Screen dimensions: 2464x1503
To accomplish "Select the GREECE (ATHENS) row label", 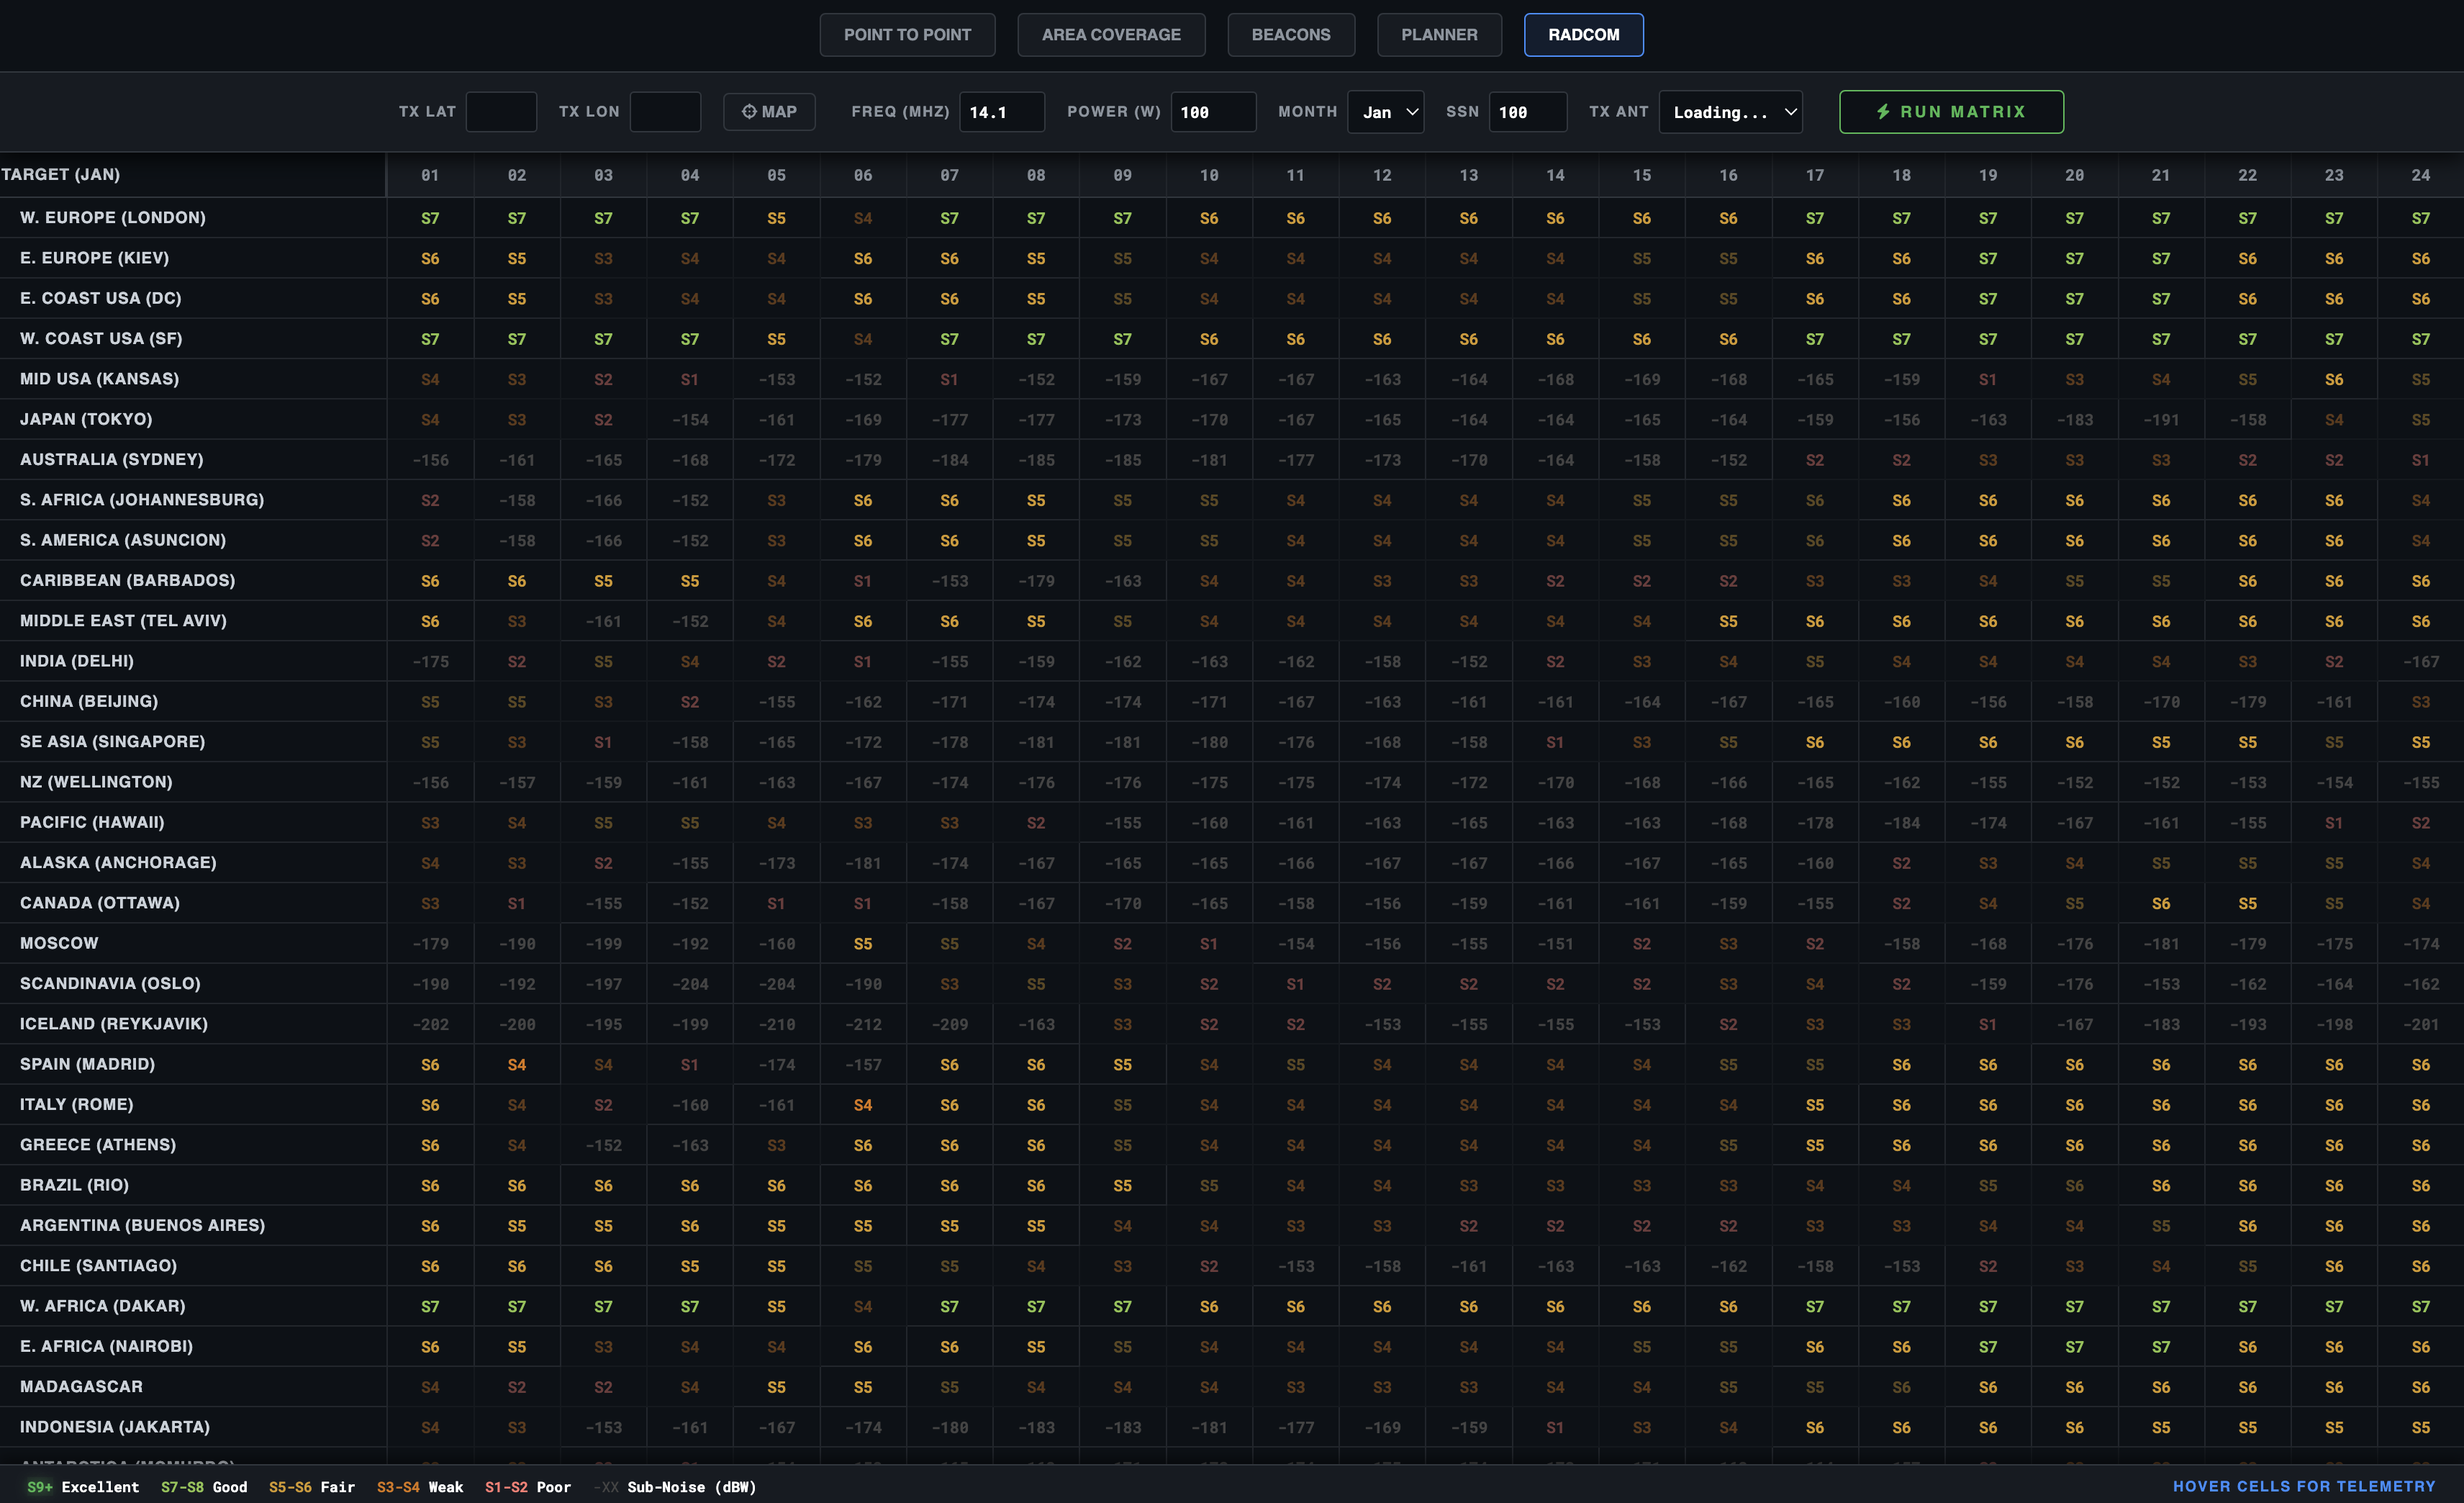I will click(98, 1145).
